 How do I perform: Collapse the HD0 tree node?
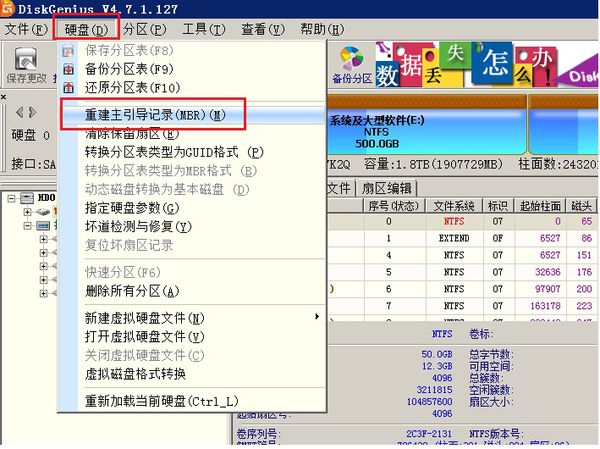click(12, 198)
